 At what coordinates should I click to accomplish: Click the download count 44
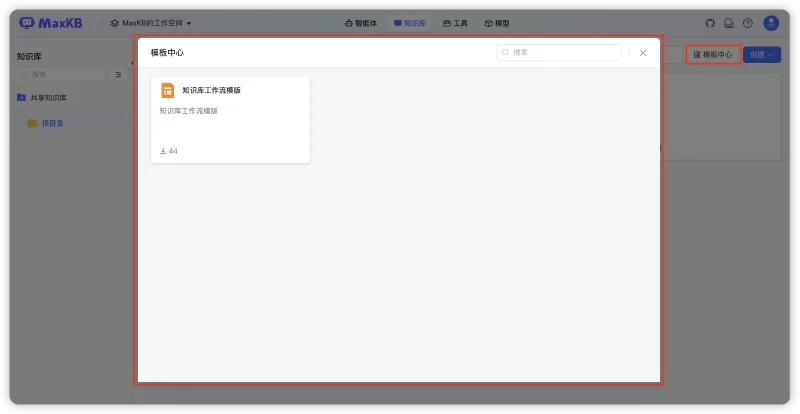point(169,151)
